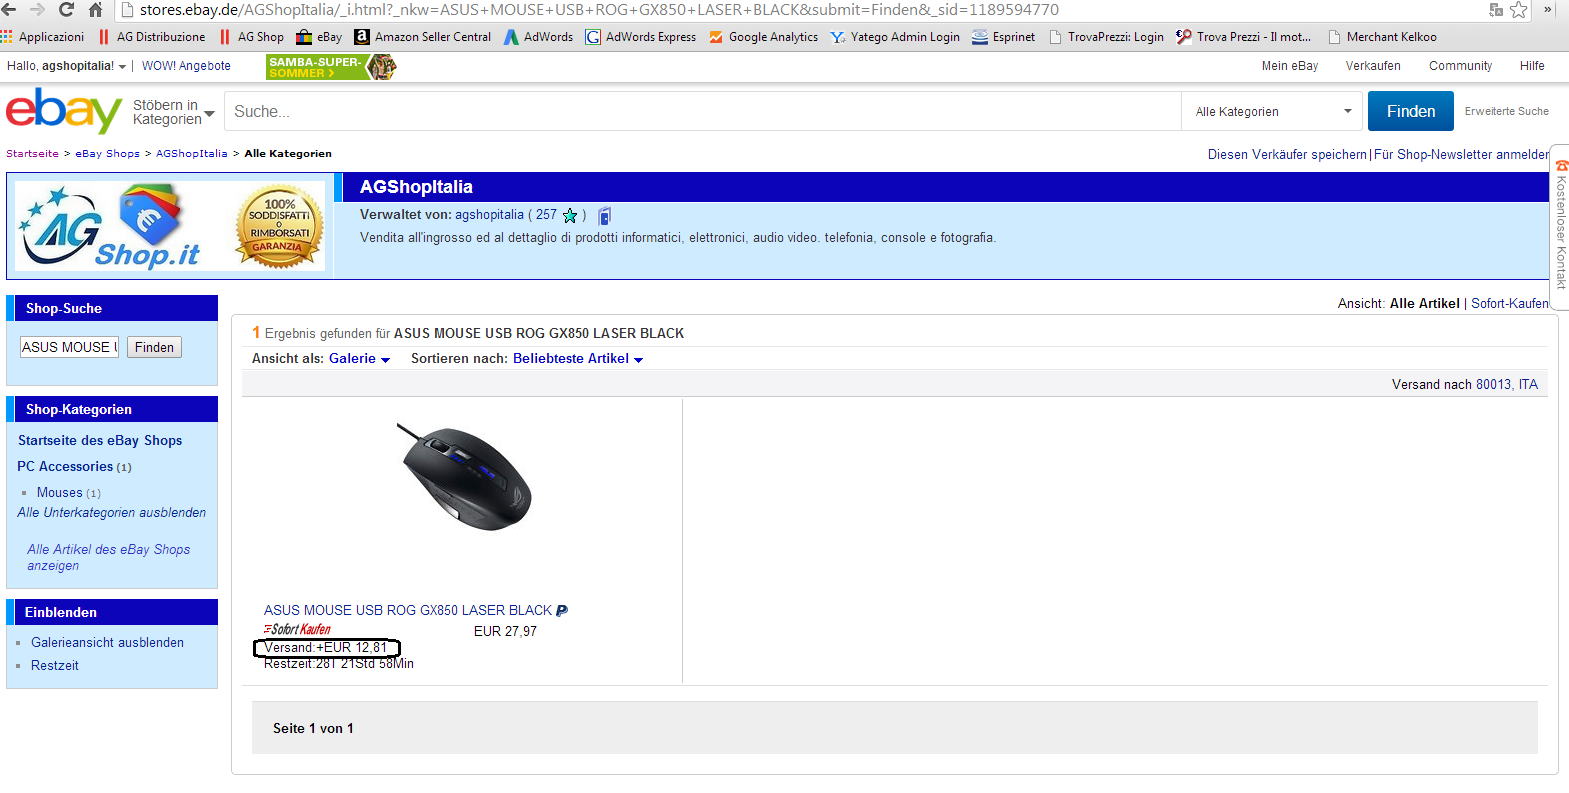Image resolution: width=1569 pixels, height=793 pixels.
Task: Show more bookmarks with the » chevron
Action: [x=1549, y=10]
